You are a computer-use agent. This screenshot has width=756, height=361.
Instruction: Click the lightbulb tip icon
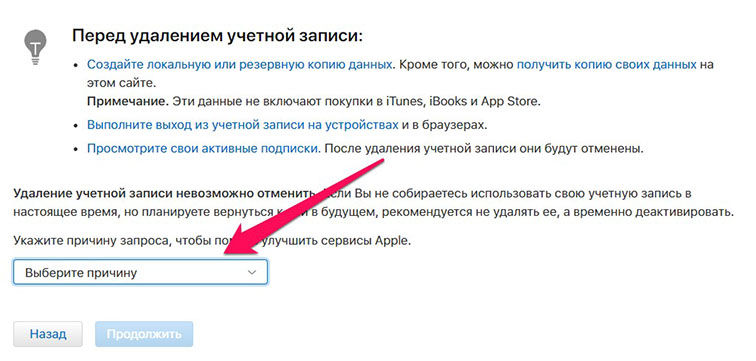point(35,47)
